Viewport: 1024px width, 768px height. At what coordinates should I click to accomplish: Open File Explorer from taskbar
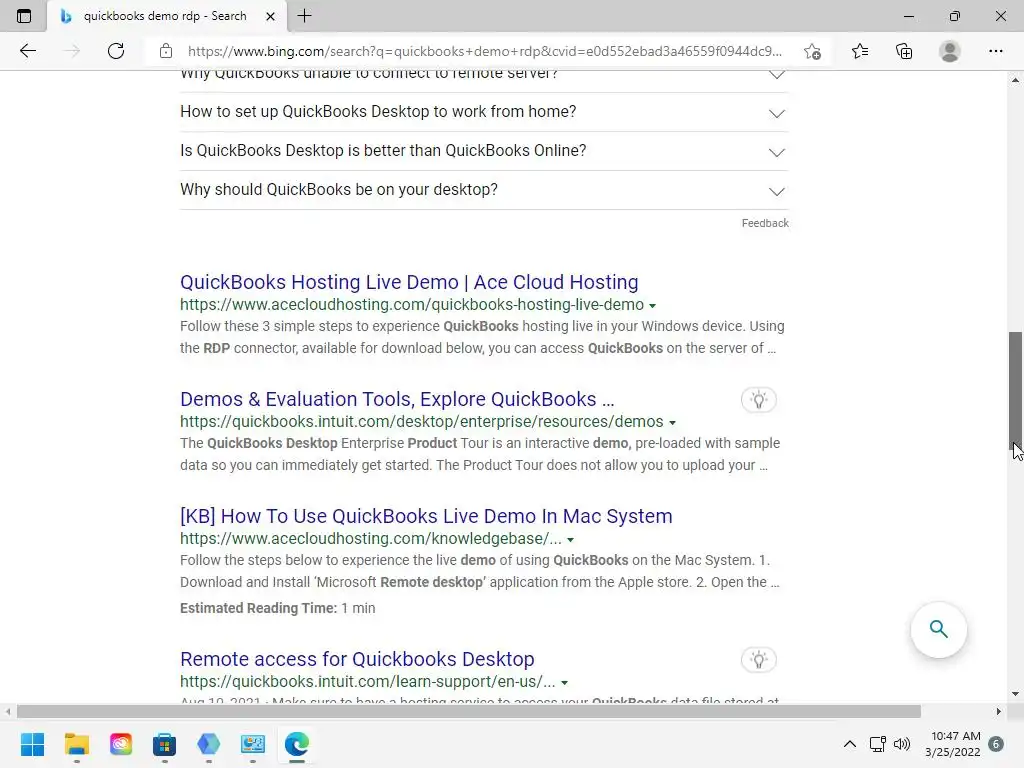pyautogui.click(x=76, y=744)
